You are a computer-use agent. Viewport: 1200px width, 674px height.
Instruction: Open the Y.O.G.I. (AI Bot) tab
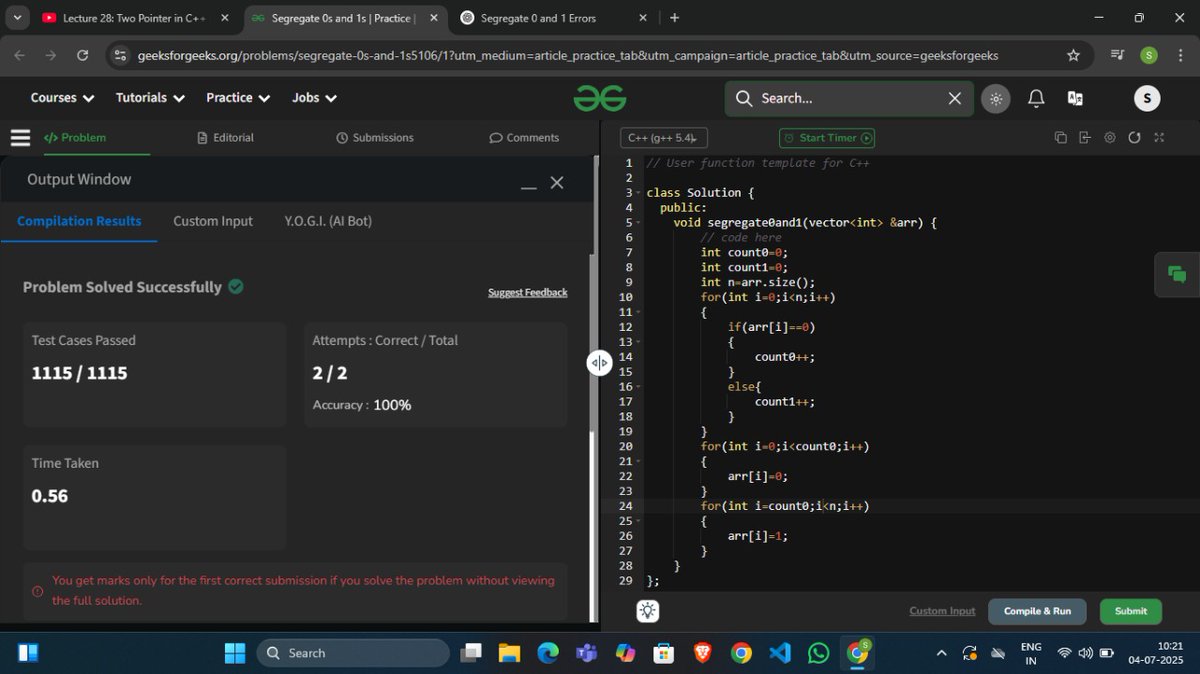328,221
